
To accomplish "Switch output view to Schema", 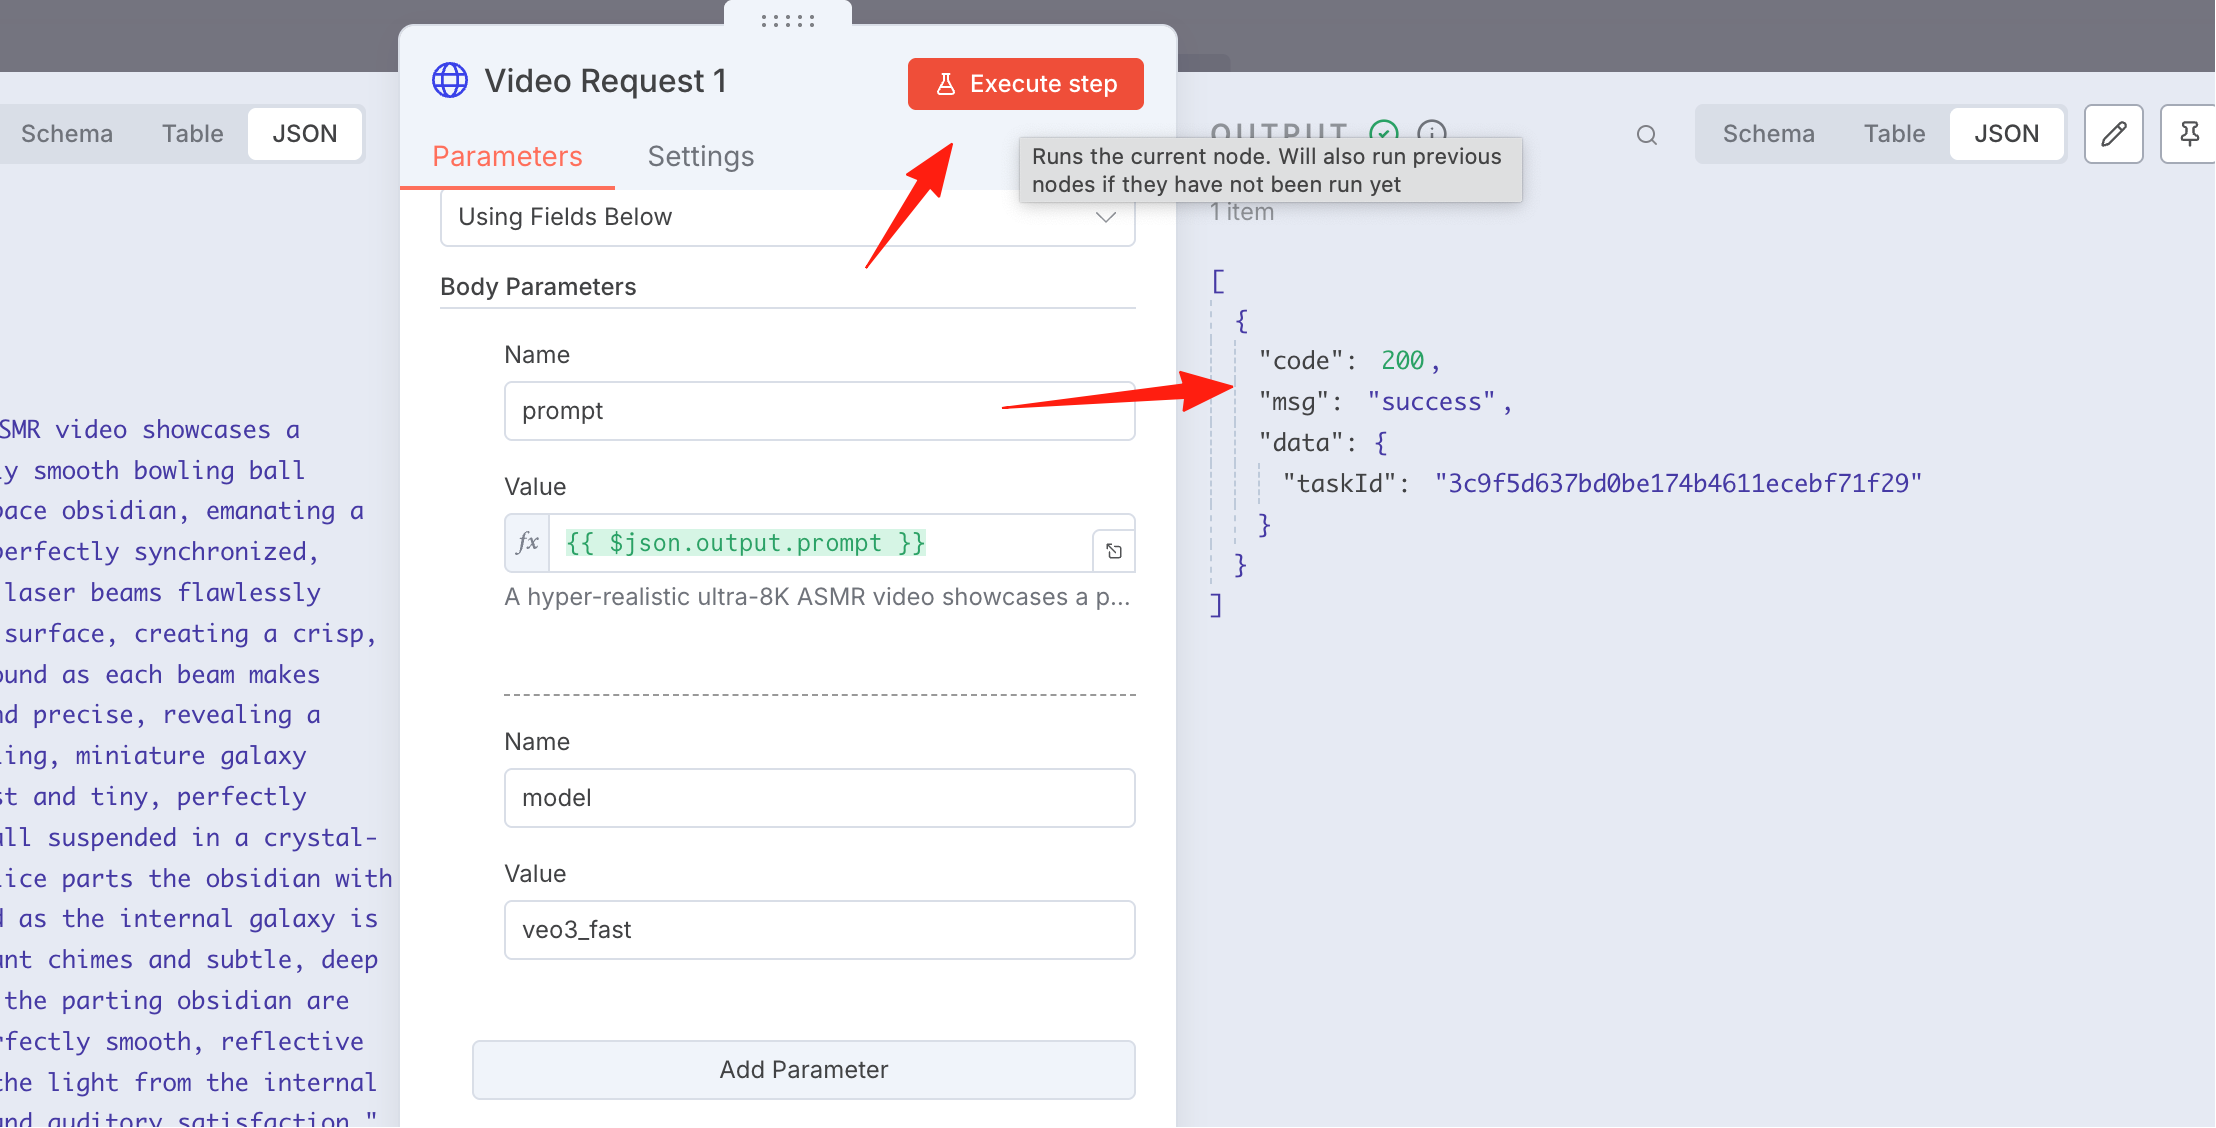I will tap(1768, 134).
